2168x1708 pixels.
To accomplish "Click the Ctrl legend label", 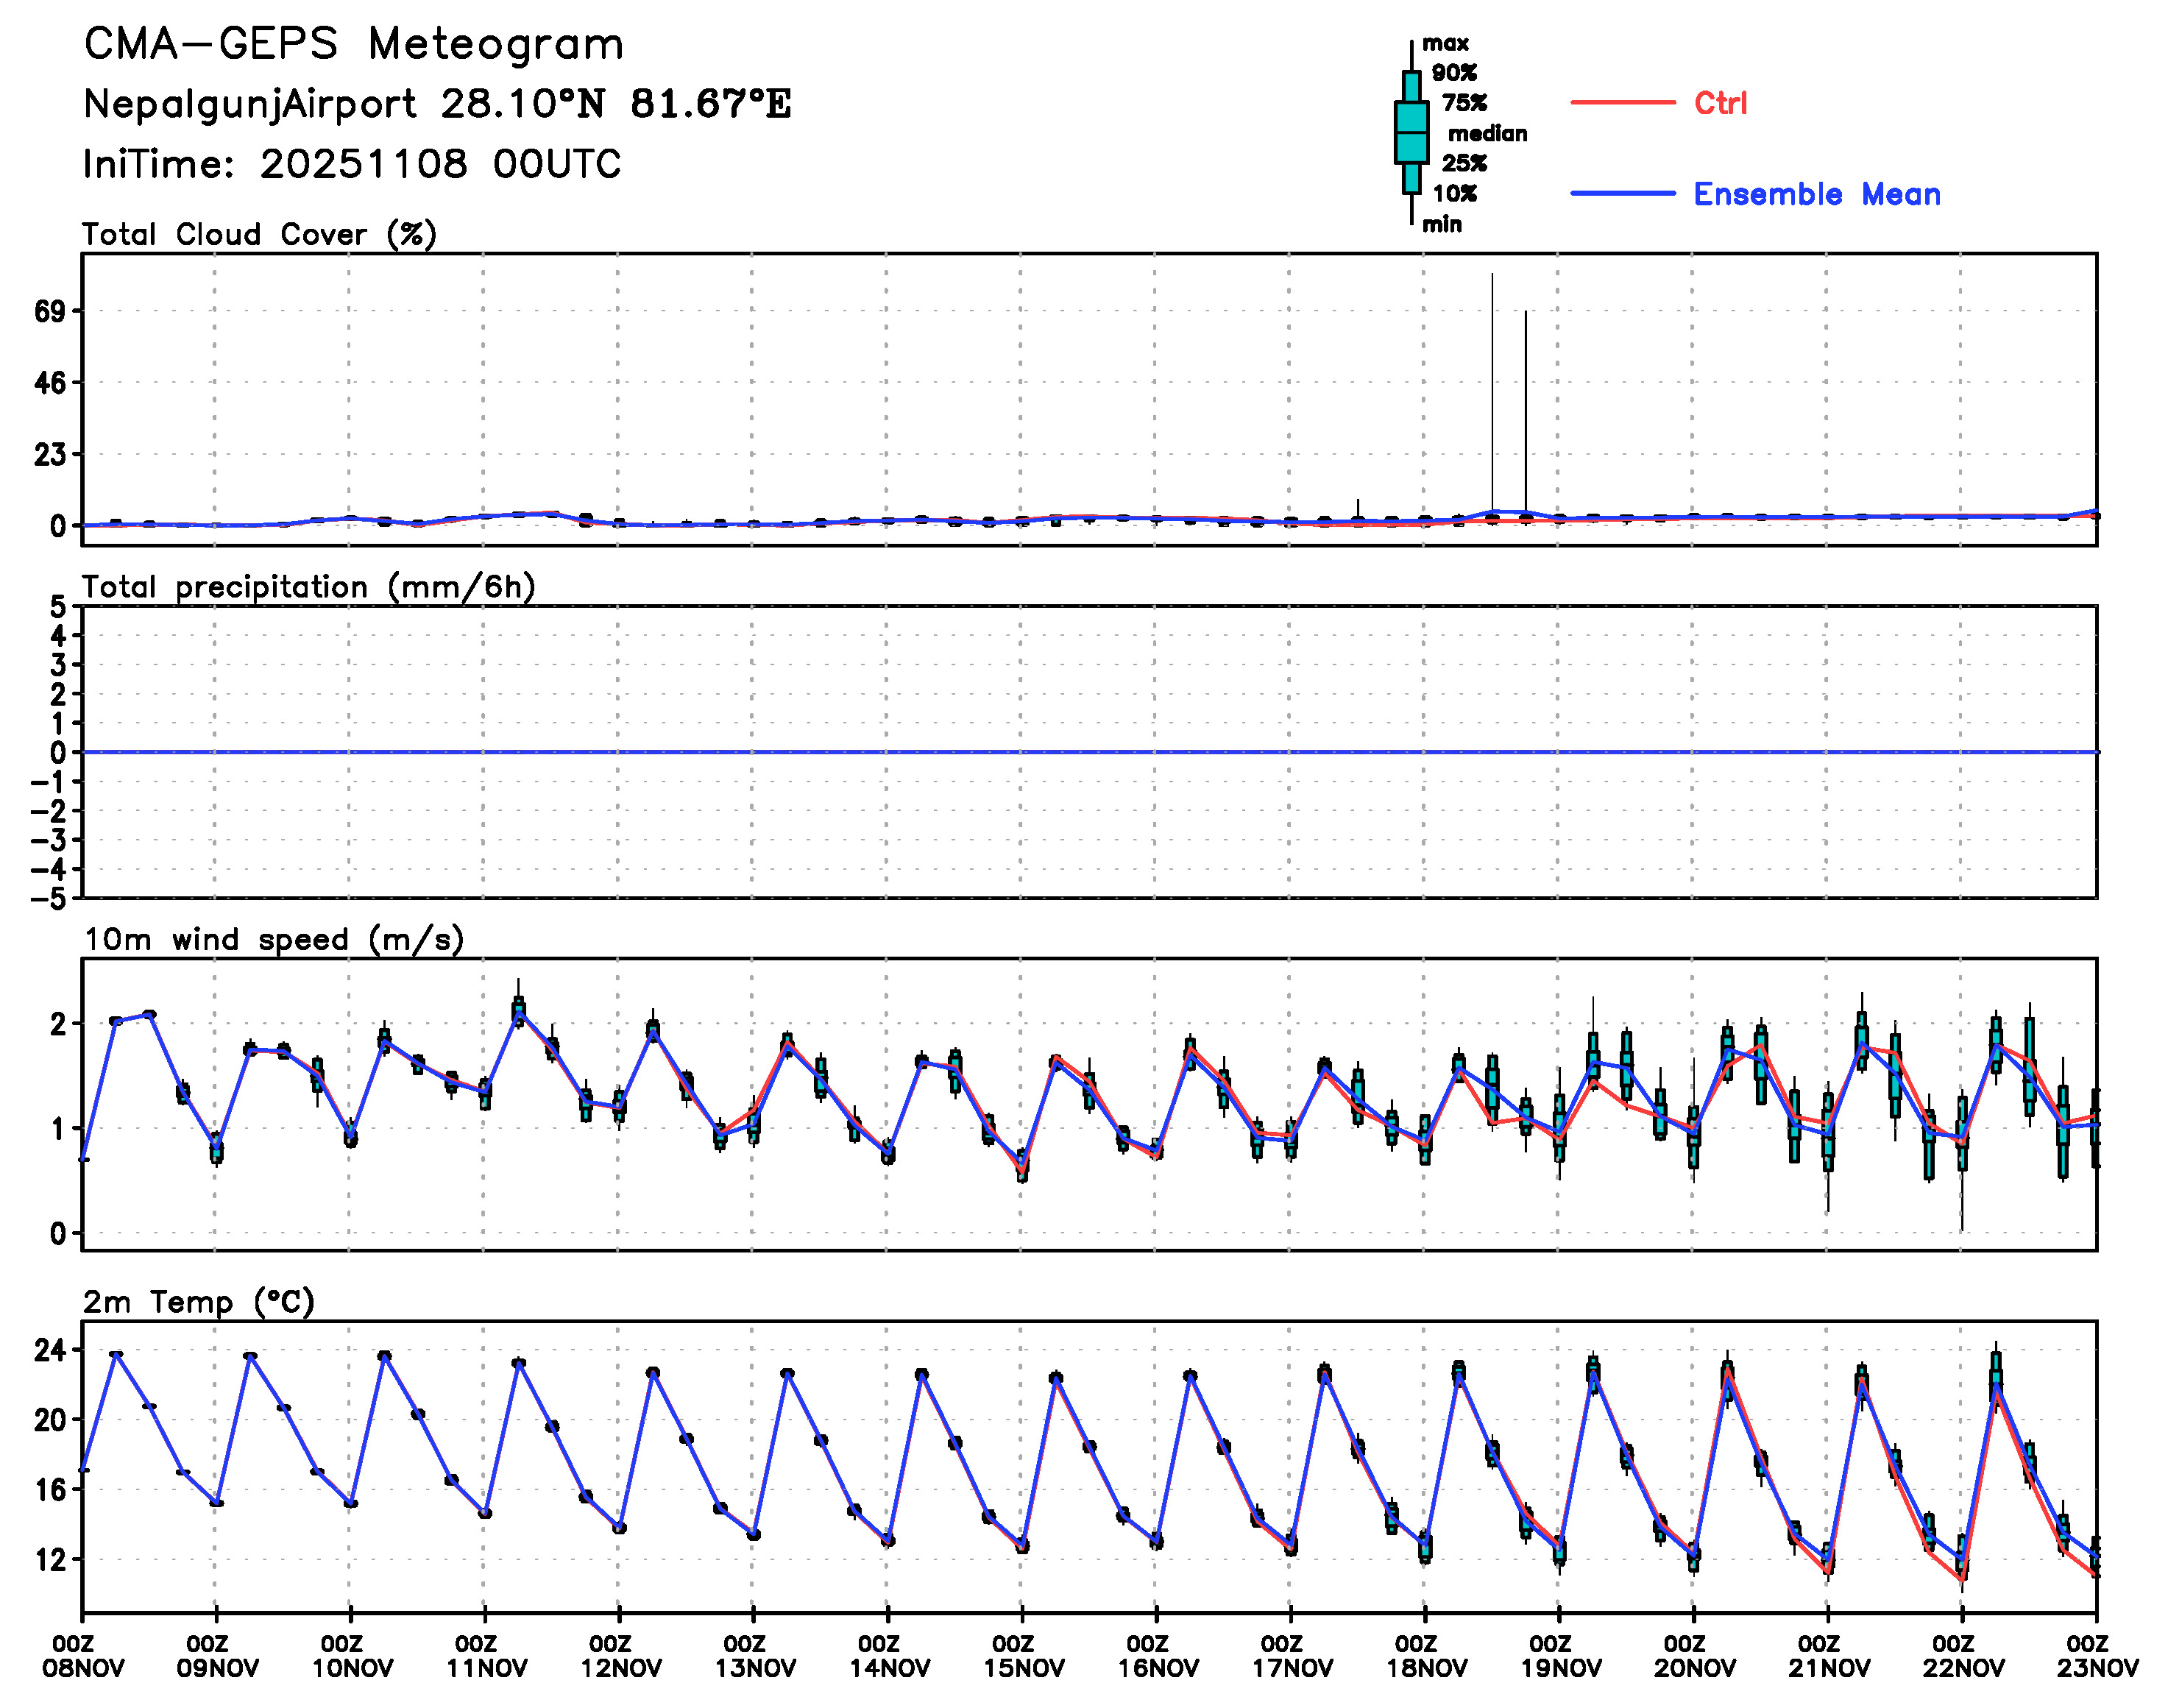I will pyautogui.click(x=1720, y=103).
